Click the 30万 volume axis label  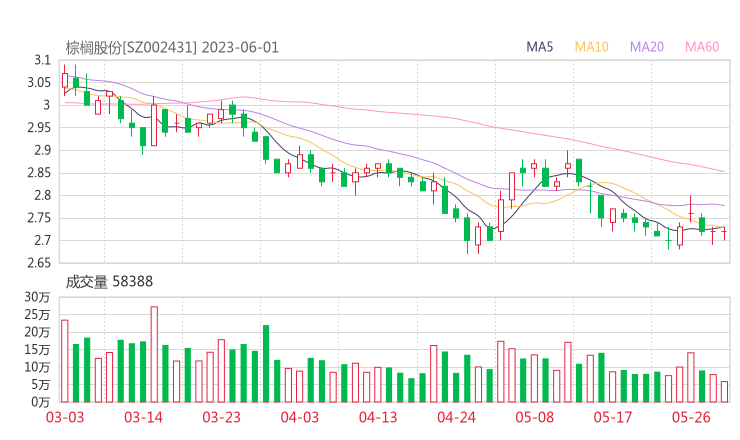point(37,297)
